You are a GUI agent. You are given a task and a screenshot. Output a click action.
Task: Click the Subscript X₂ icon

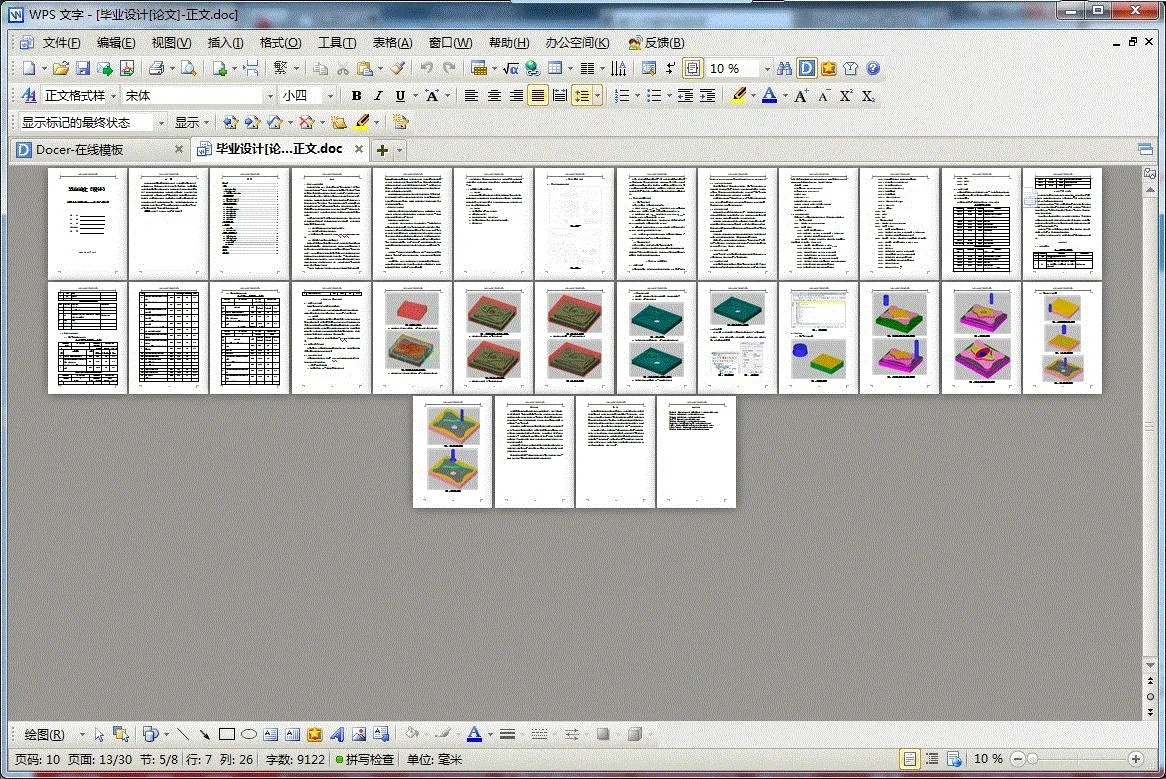[868, 95]
